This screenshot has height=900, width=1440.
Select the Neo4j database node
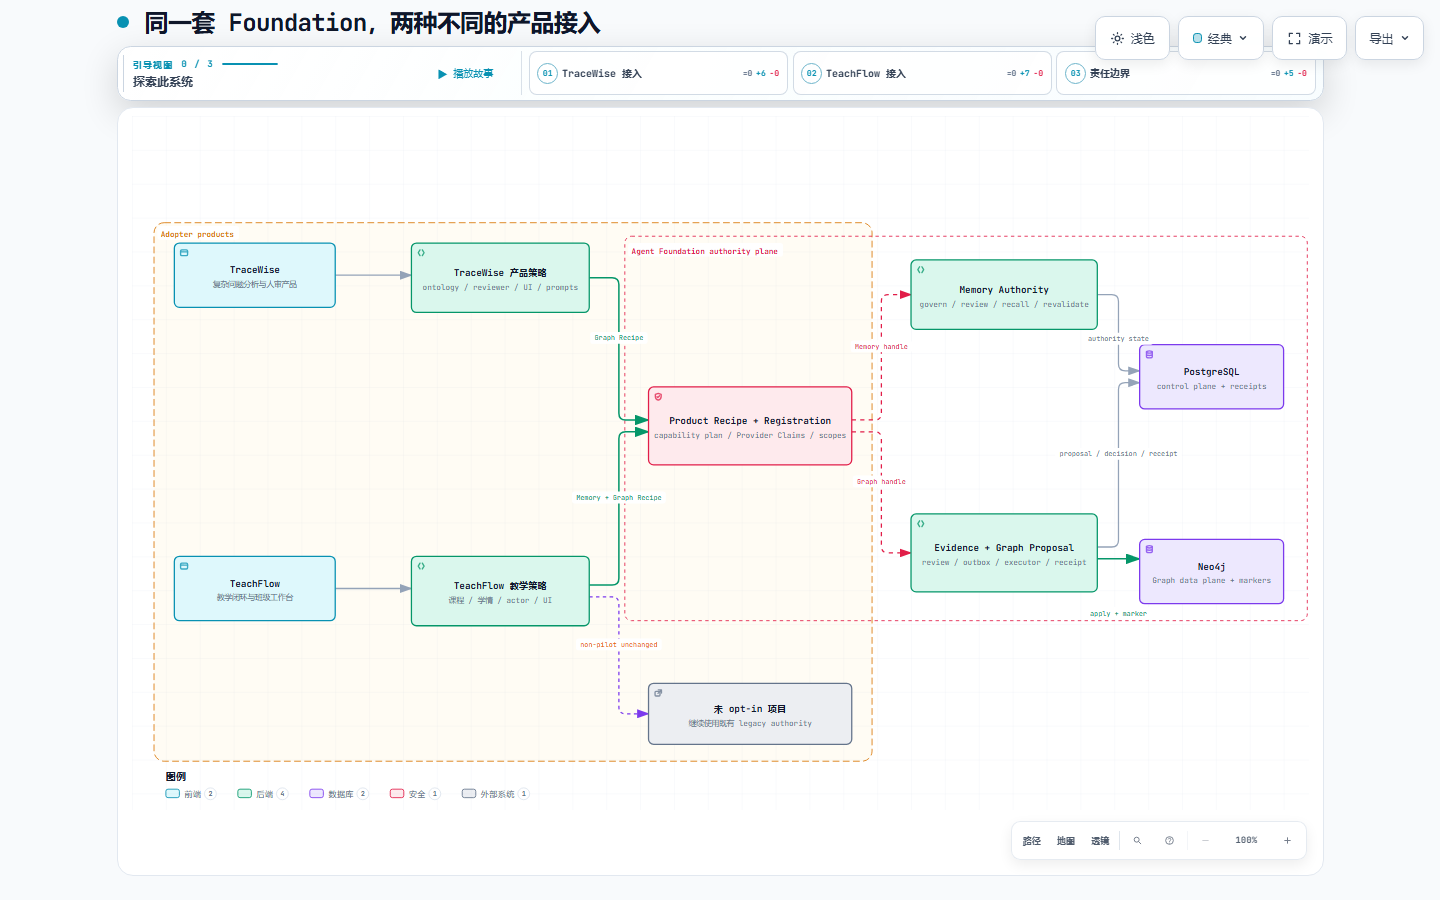1211,572
